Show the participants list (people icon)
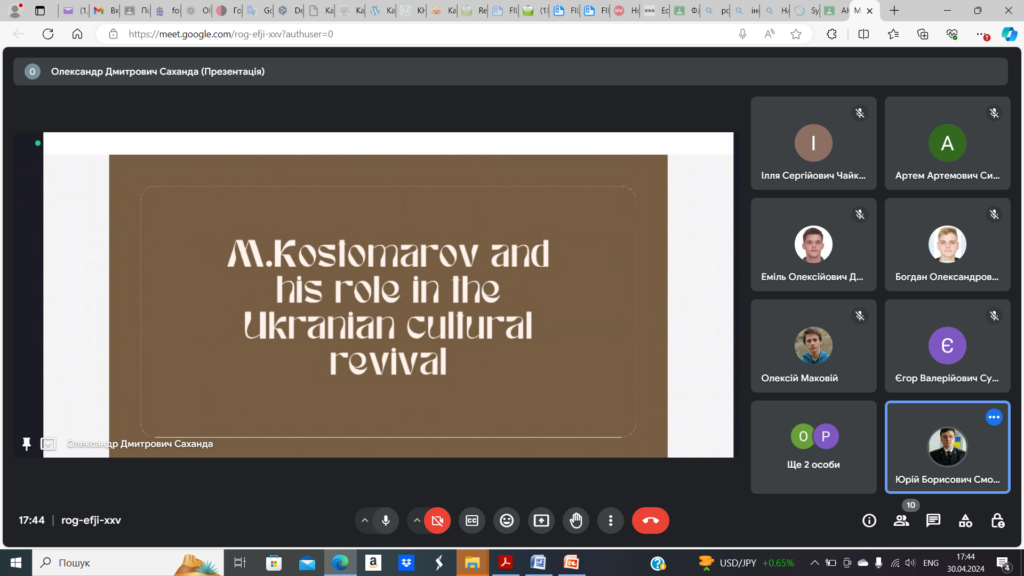This screenshot has height=576, width=1024. click(x=901, y=520)
